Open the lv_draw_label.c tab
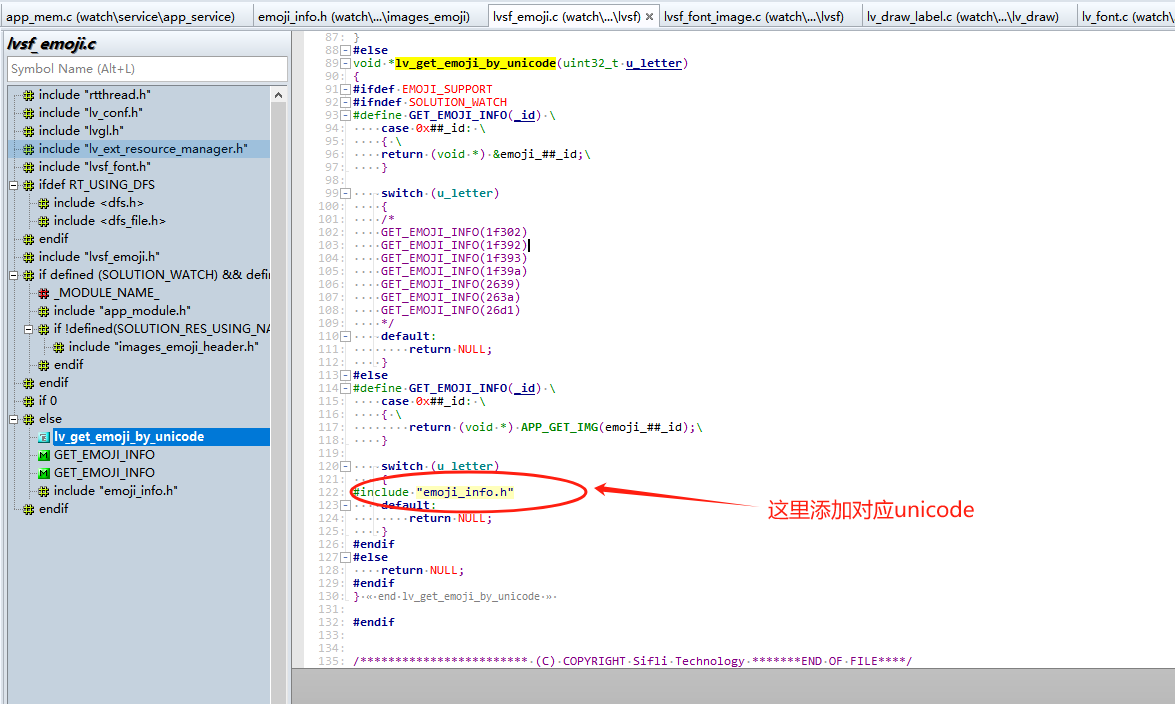 pos(962,17)
